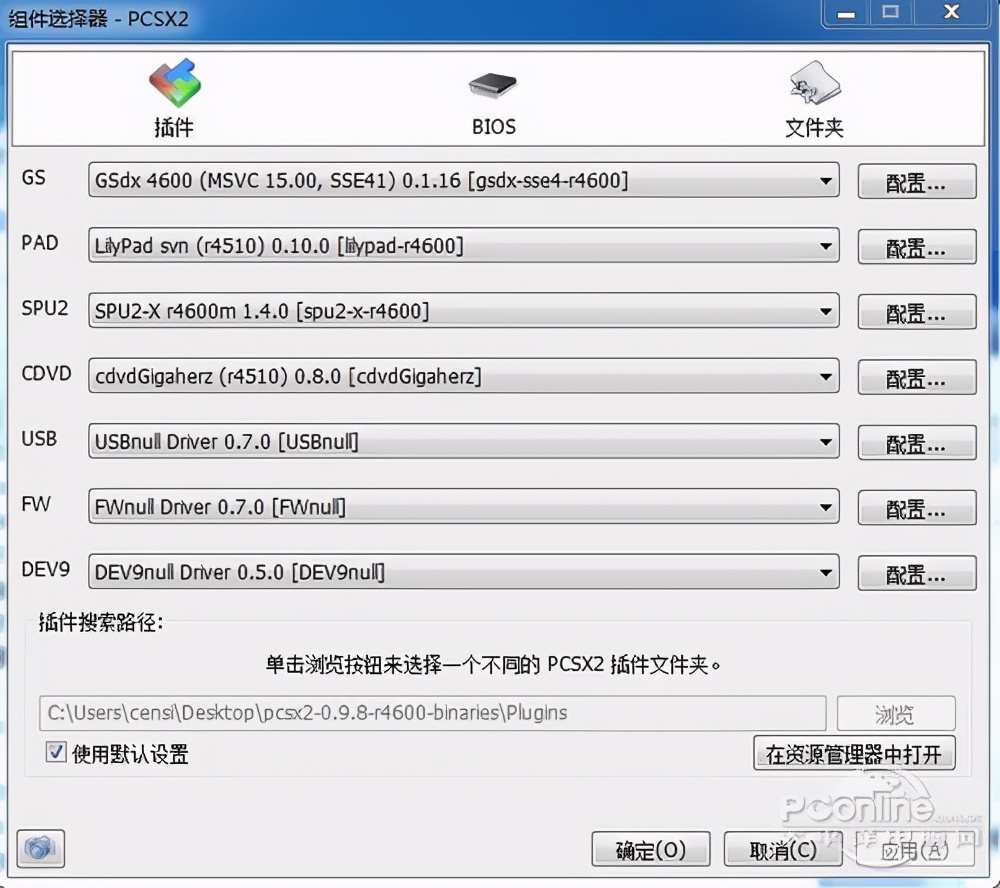Switch to the BIOS tab
Viewport: 1000px width, 888px height.
pos(491,100)
